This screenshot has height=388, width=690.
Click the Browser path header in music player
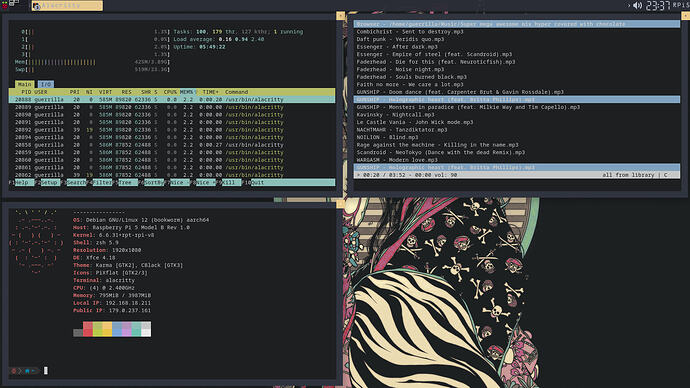[517, 24]
